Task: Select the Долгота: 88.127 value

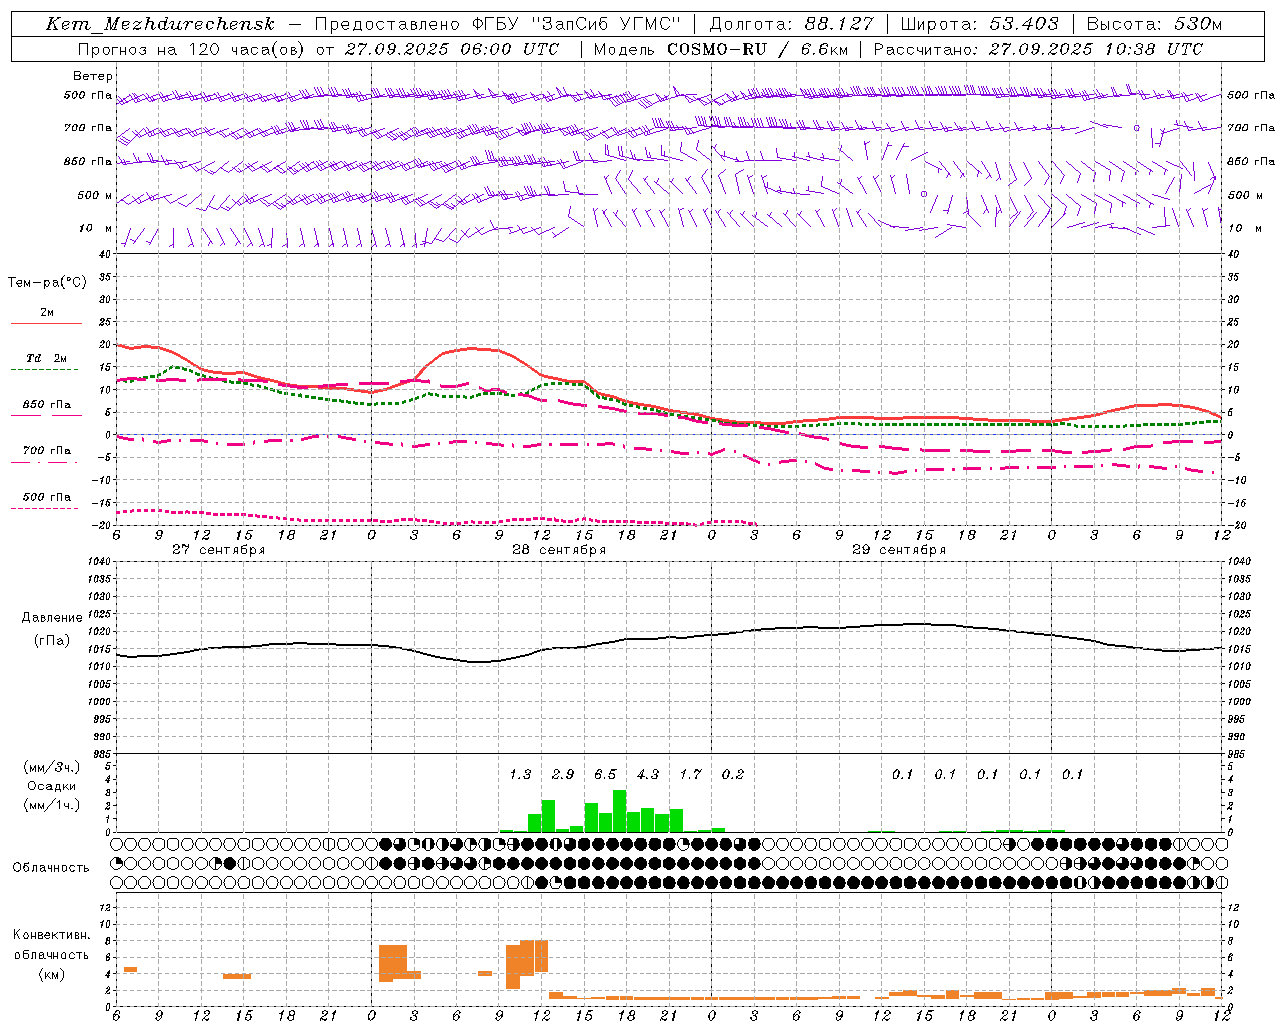Action: [792, 24]
